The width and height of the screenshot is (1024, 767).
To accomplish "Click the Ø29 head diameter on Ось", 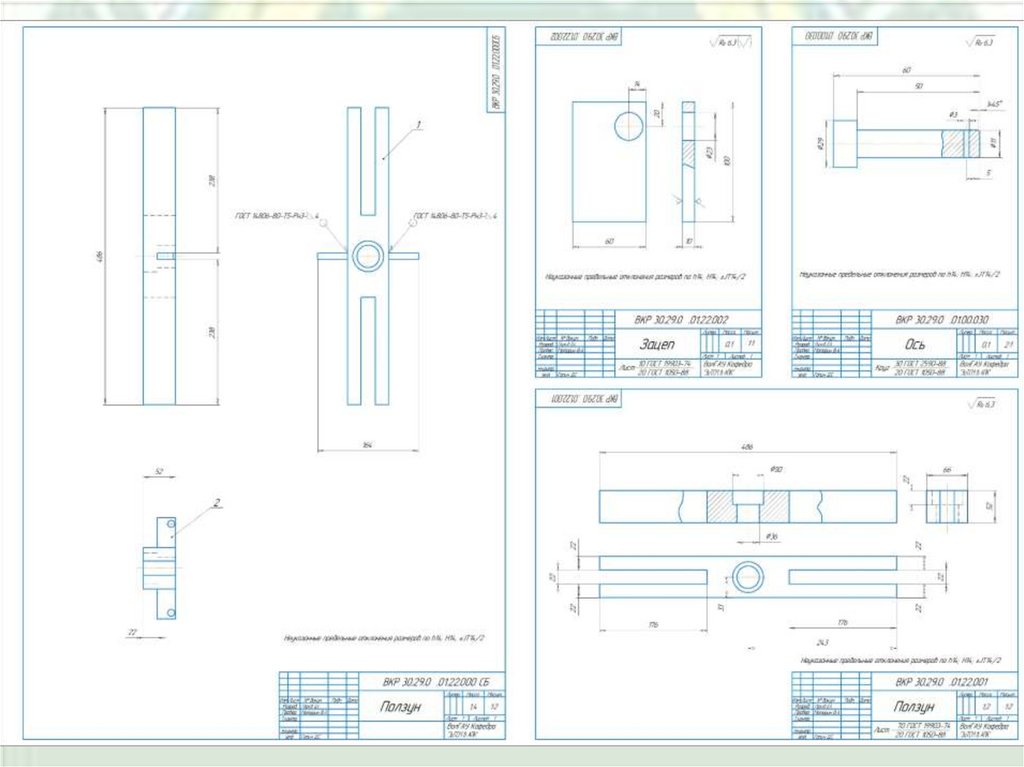I will 820,144.
